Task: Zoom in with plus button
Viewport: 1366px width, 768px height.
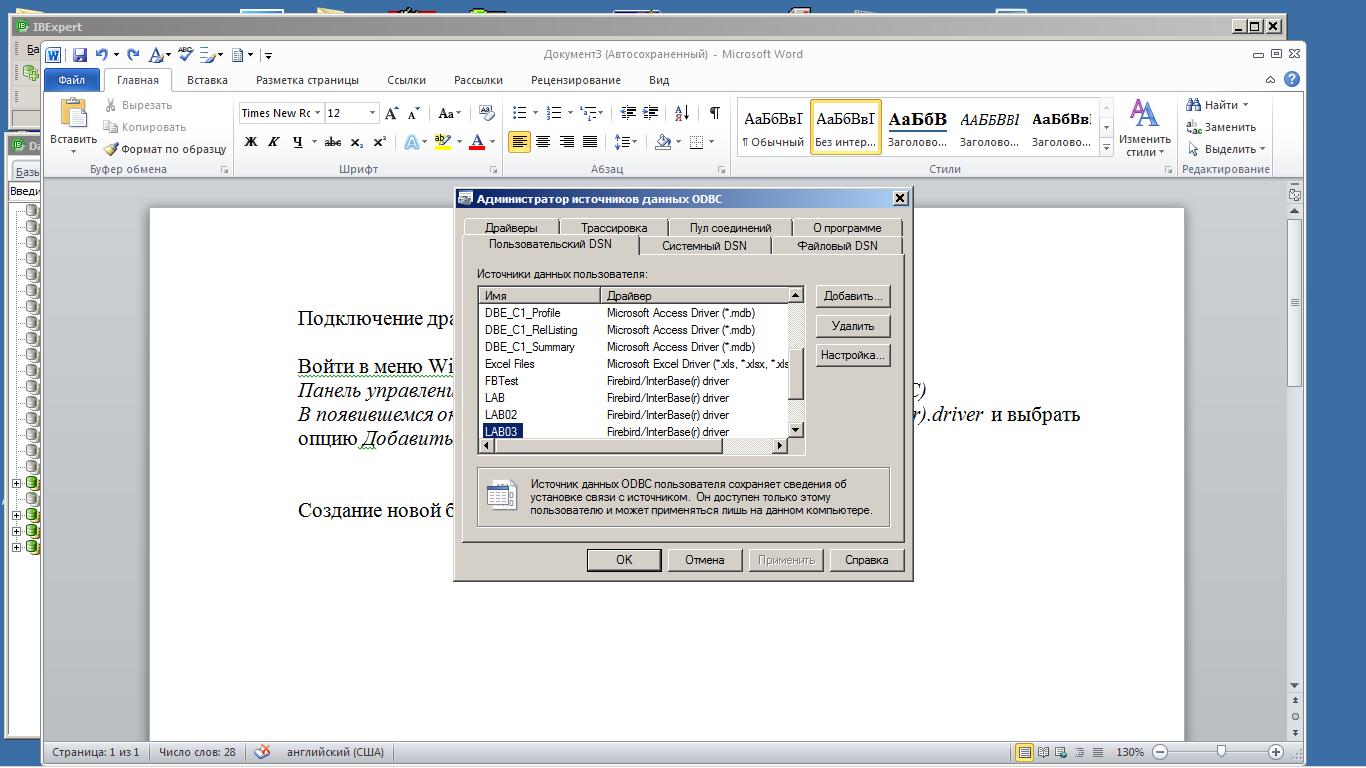Action: (x=1276, y=751)
